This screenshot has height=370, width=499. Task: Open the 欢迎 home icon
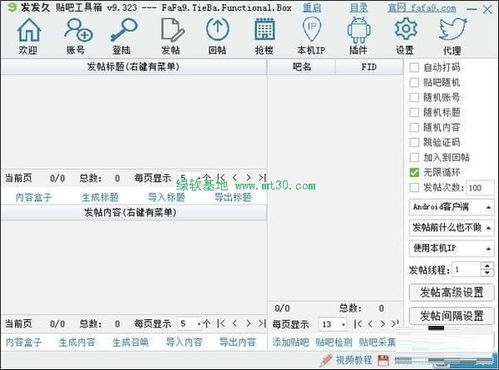[x=29, y=30]
